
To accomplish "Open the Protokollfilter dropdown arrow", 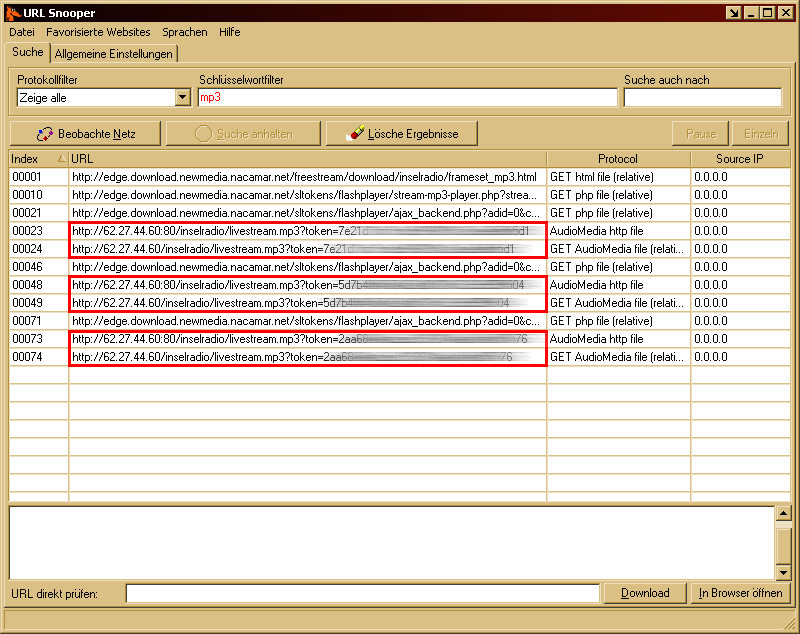I will click(x=182, y=97).
